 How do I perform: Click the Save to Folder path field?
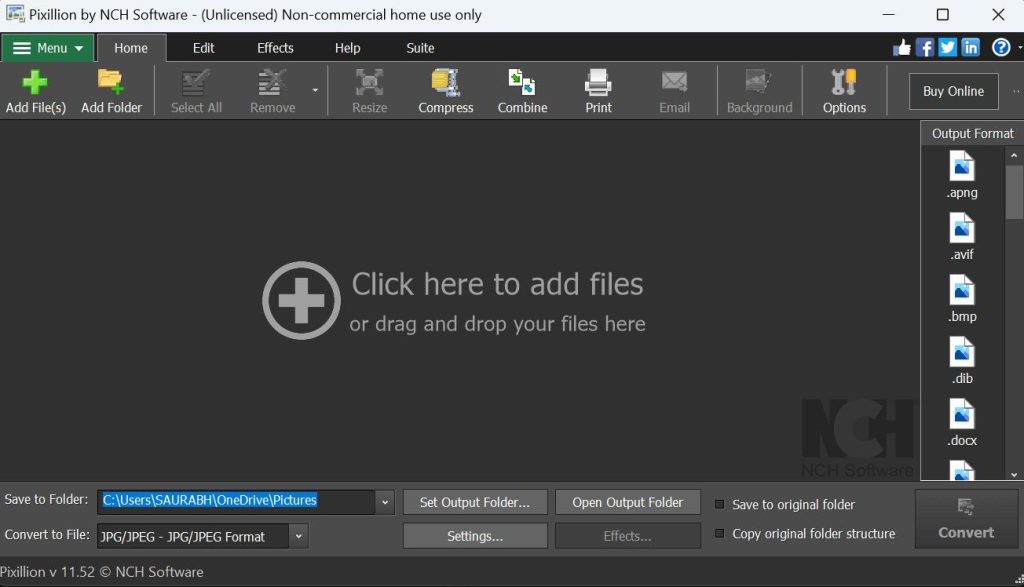click(x=236, y=502)
